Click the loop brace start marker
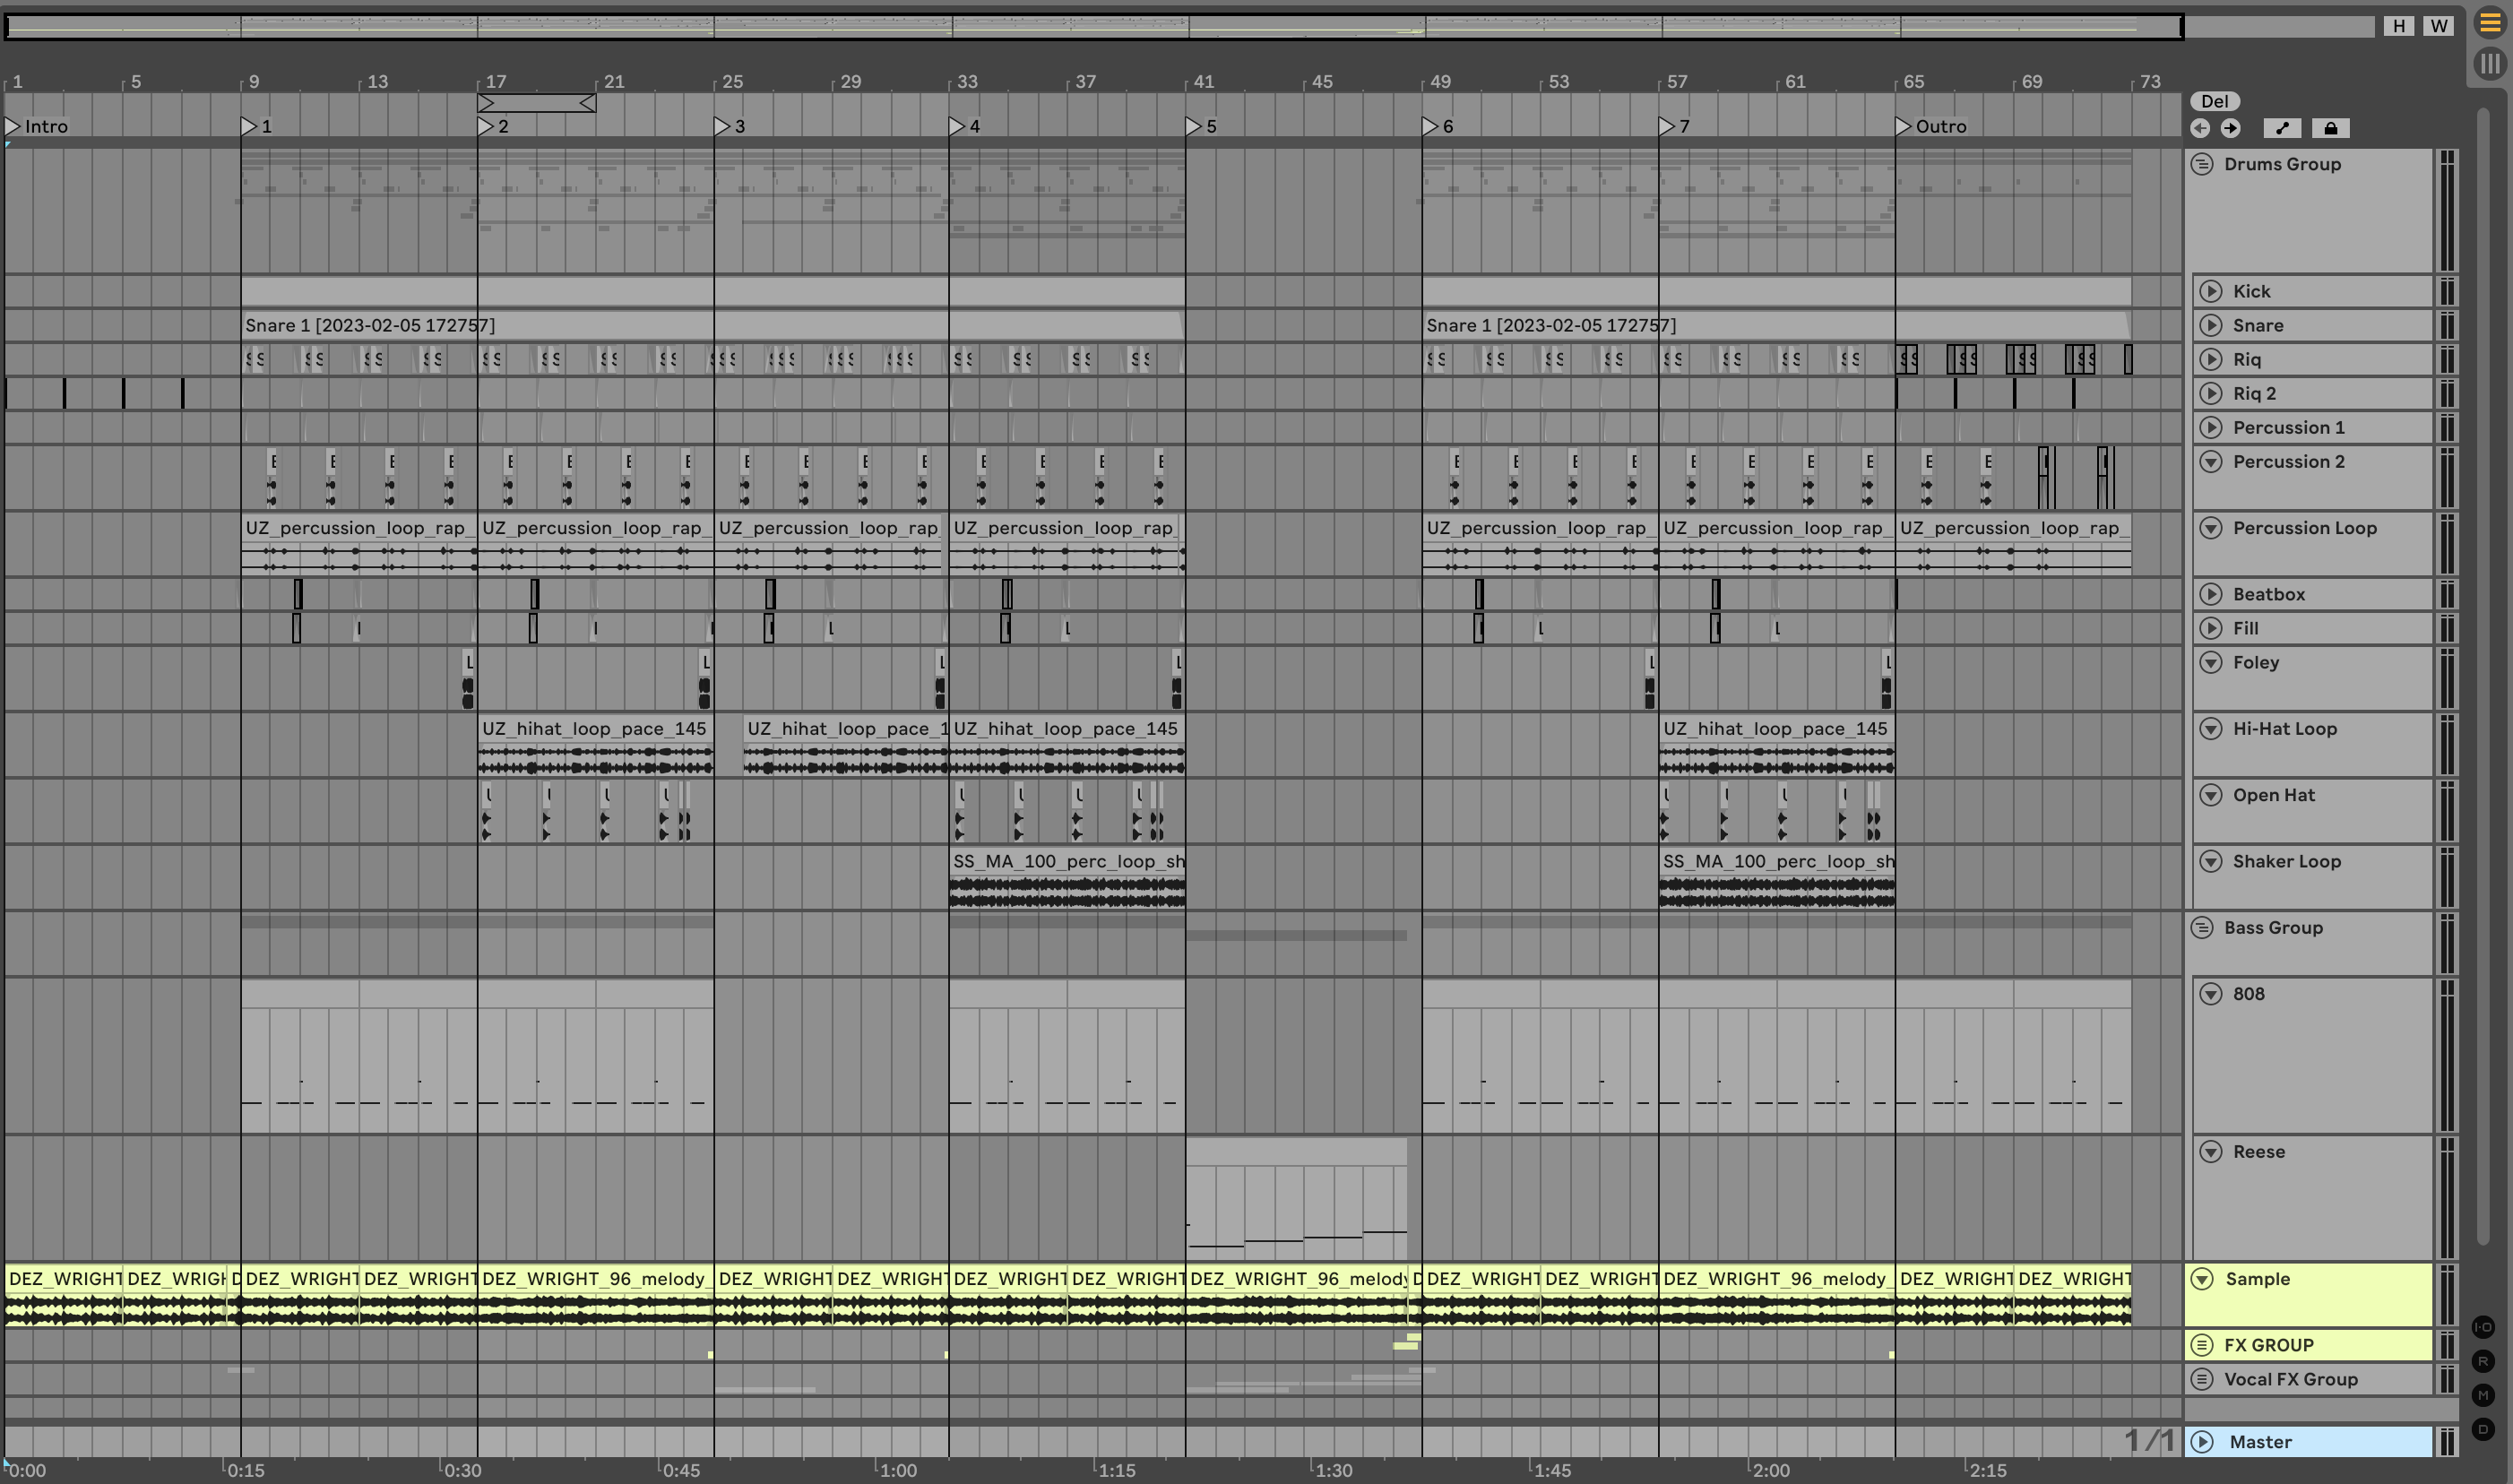This screenshot has height=1484, width=2513. [486, 102]
